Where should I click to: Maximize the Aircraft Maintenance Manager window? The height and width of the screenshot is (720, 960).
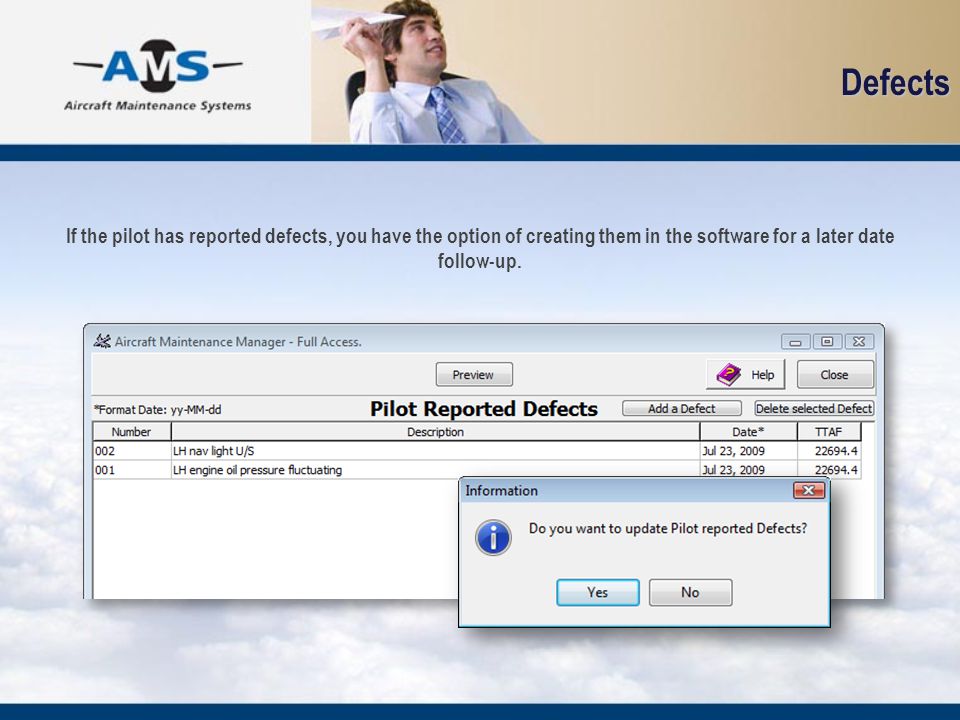point(827,342)
